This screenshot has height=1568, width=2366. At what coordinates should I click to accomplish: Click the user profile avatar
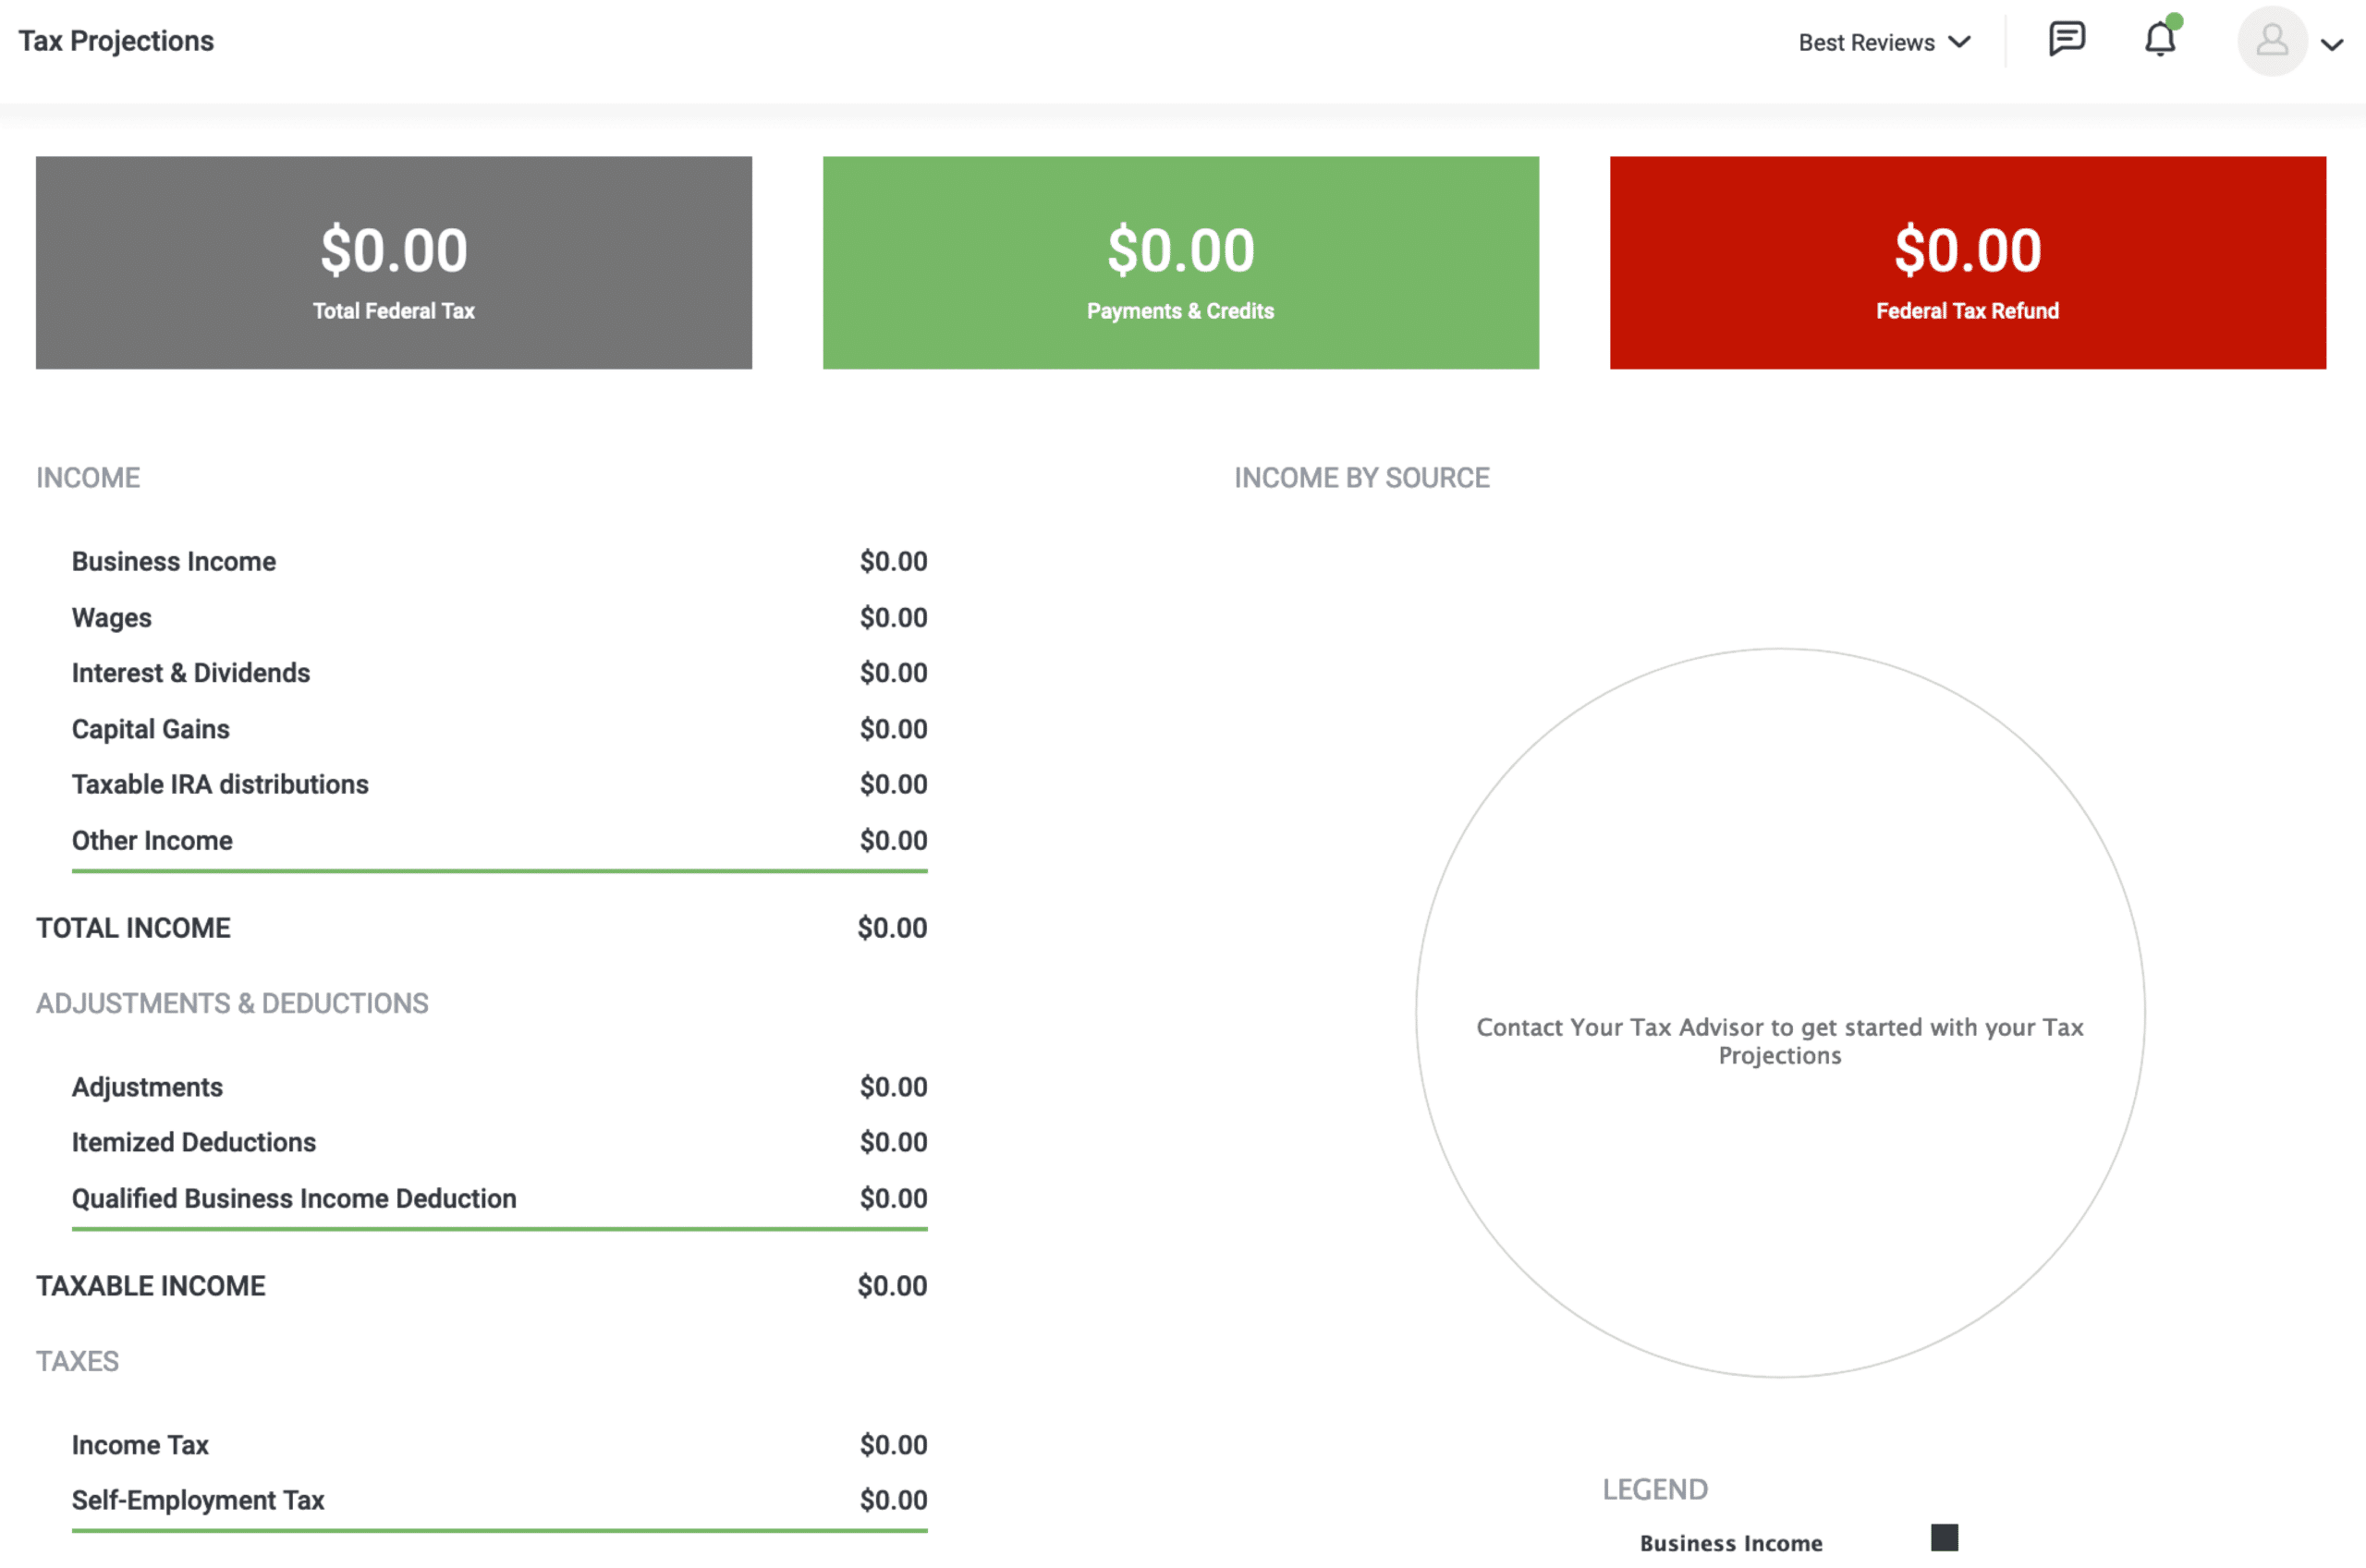2271,41
